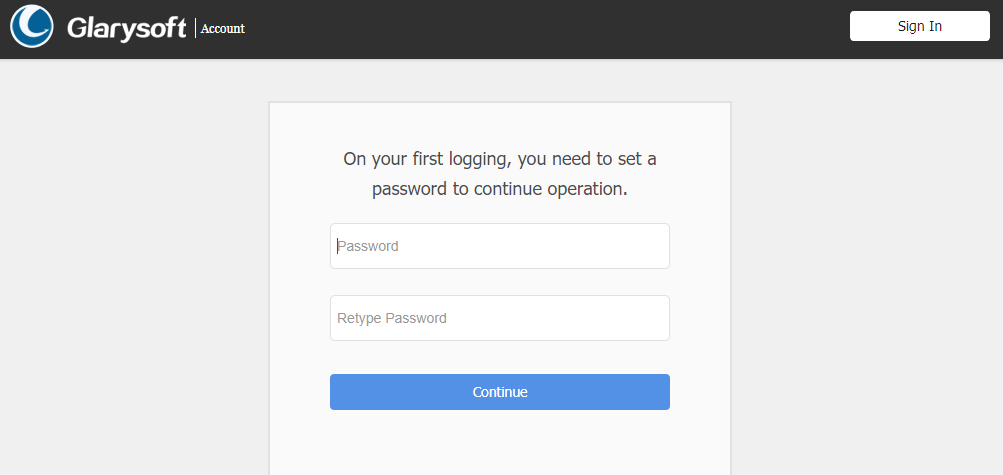Go to sign-in via top-right white button
The image size is (1003, 475).
pos(919,26)
